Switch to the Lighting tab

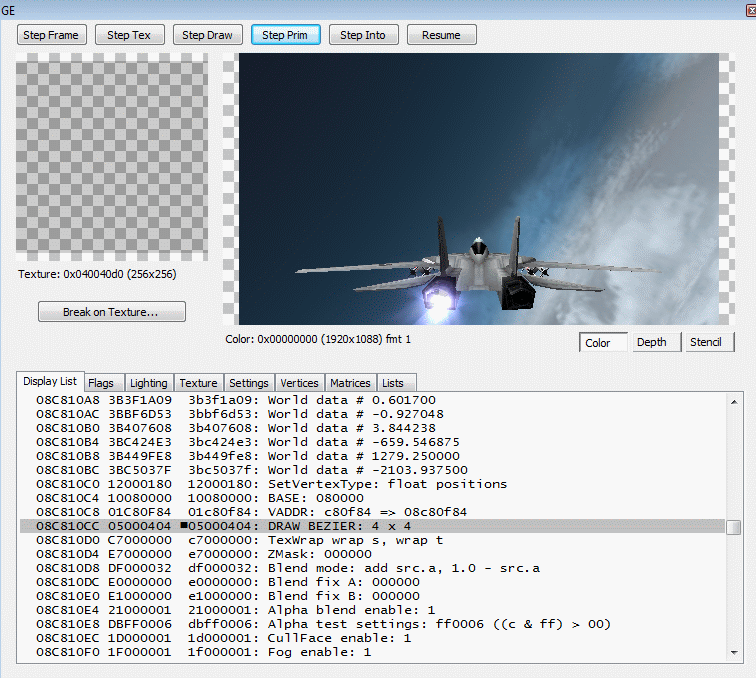coord(149,383)
